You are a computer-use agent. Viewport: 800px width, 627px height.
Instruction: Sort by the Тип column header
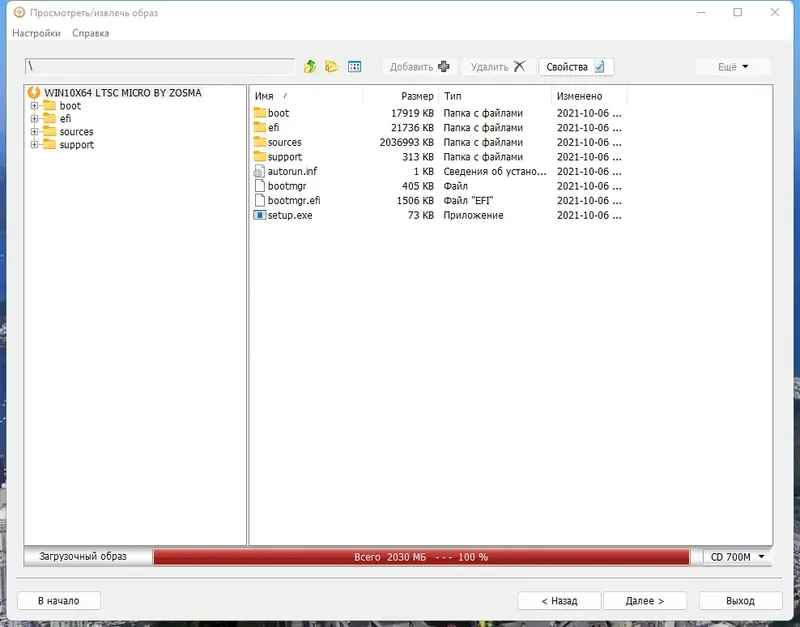[x=495, y=96]
